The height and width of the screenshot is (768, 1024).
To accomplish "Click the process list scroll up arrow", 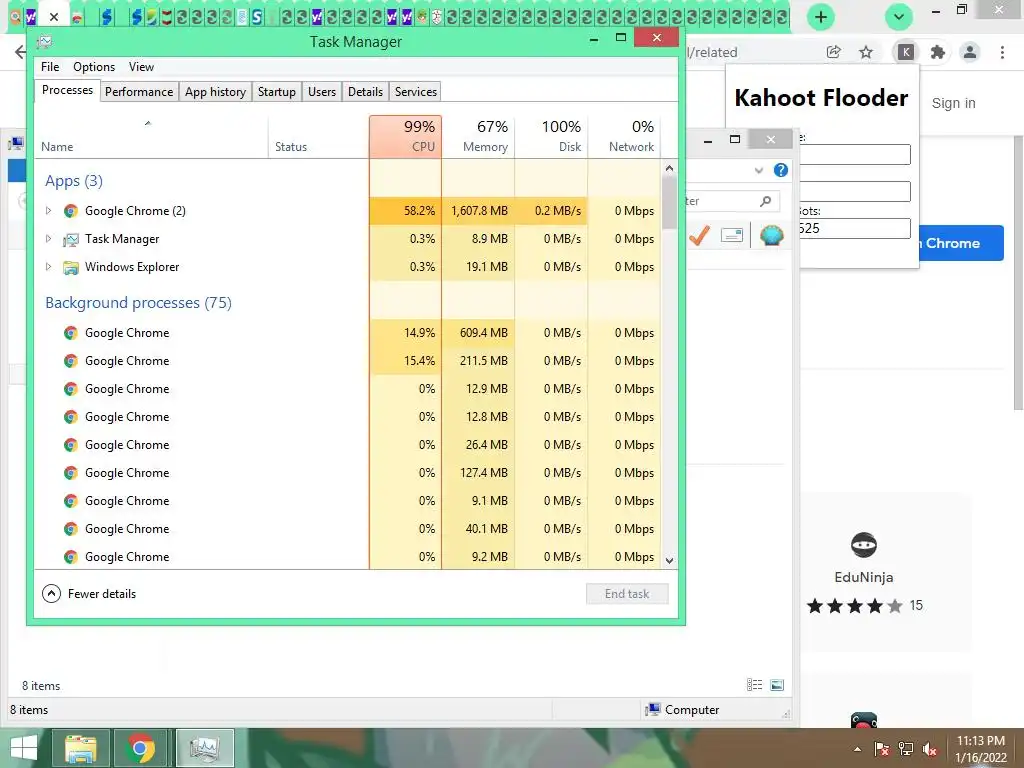I will pos(669,168).
